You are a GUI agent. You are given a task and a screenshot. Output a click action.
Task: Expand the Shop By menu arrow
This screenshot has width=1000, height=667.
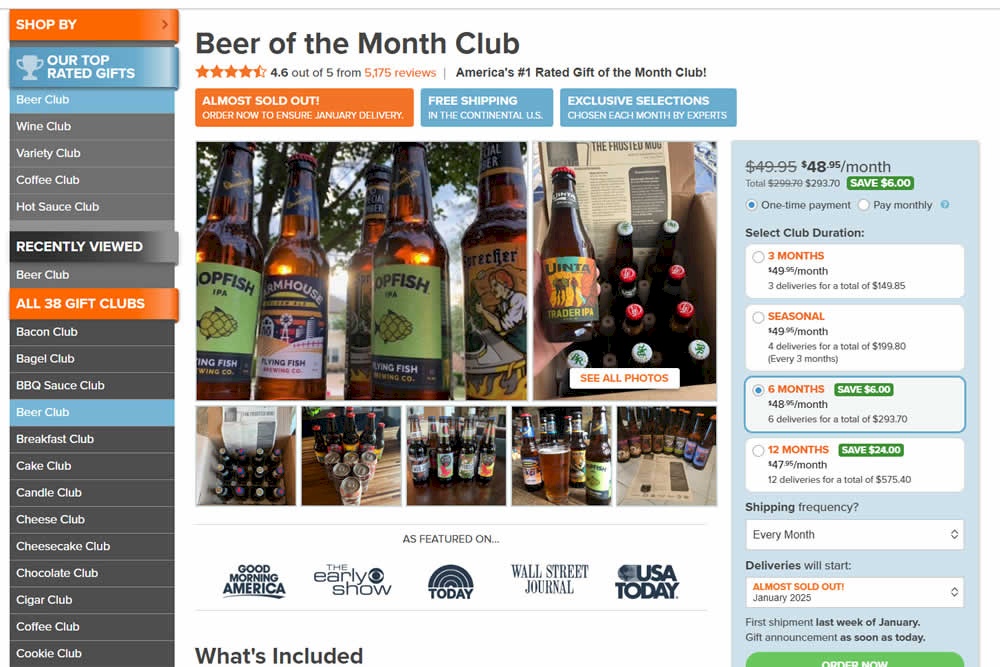[x=165, y=24]
